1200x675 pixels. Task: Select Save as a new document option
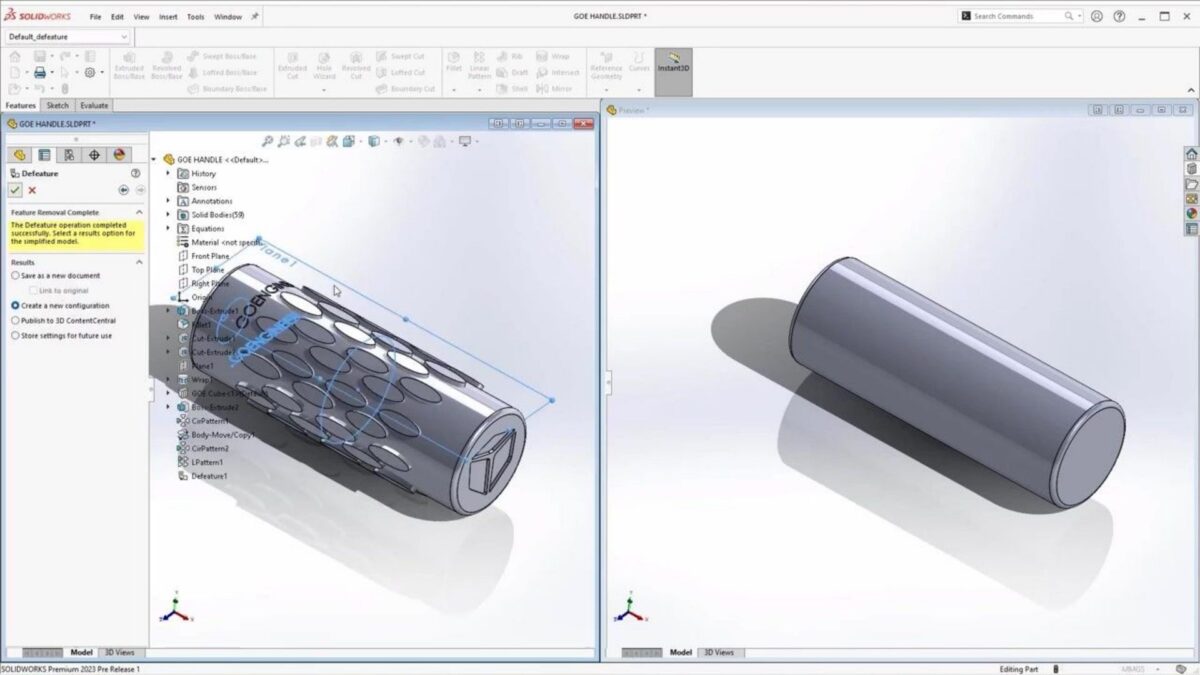(55, 275)
